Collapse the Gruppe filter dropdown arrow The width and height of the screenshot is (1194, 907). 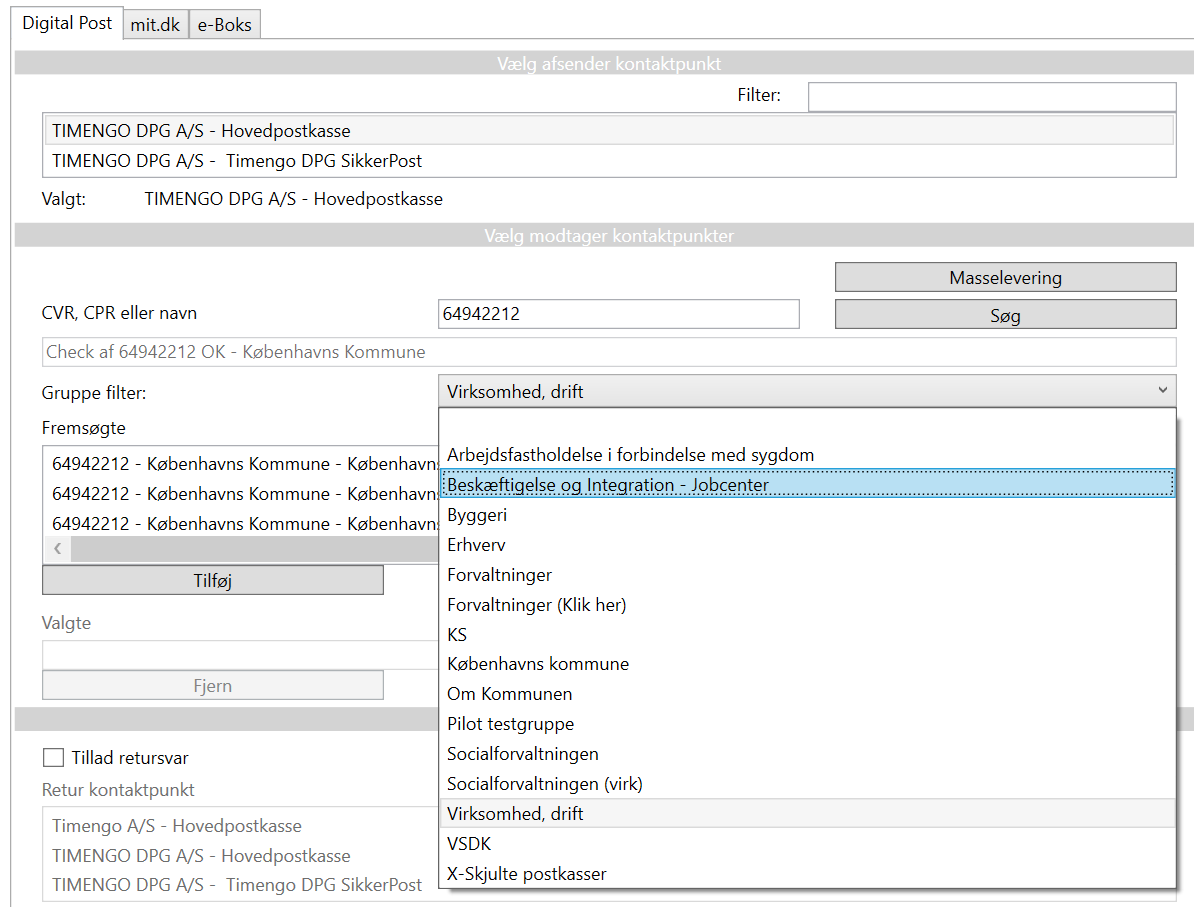1162,391
